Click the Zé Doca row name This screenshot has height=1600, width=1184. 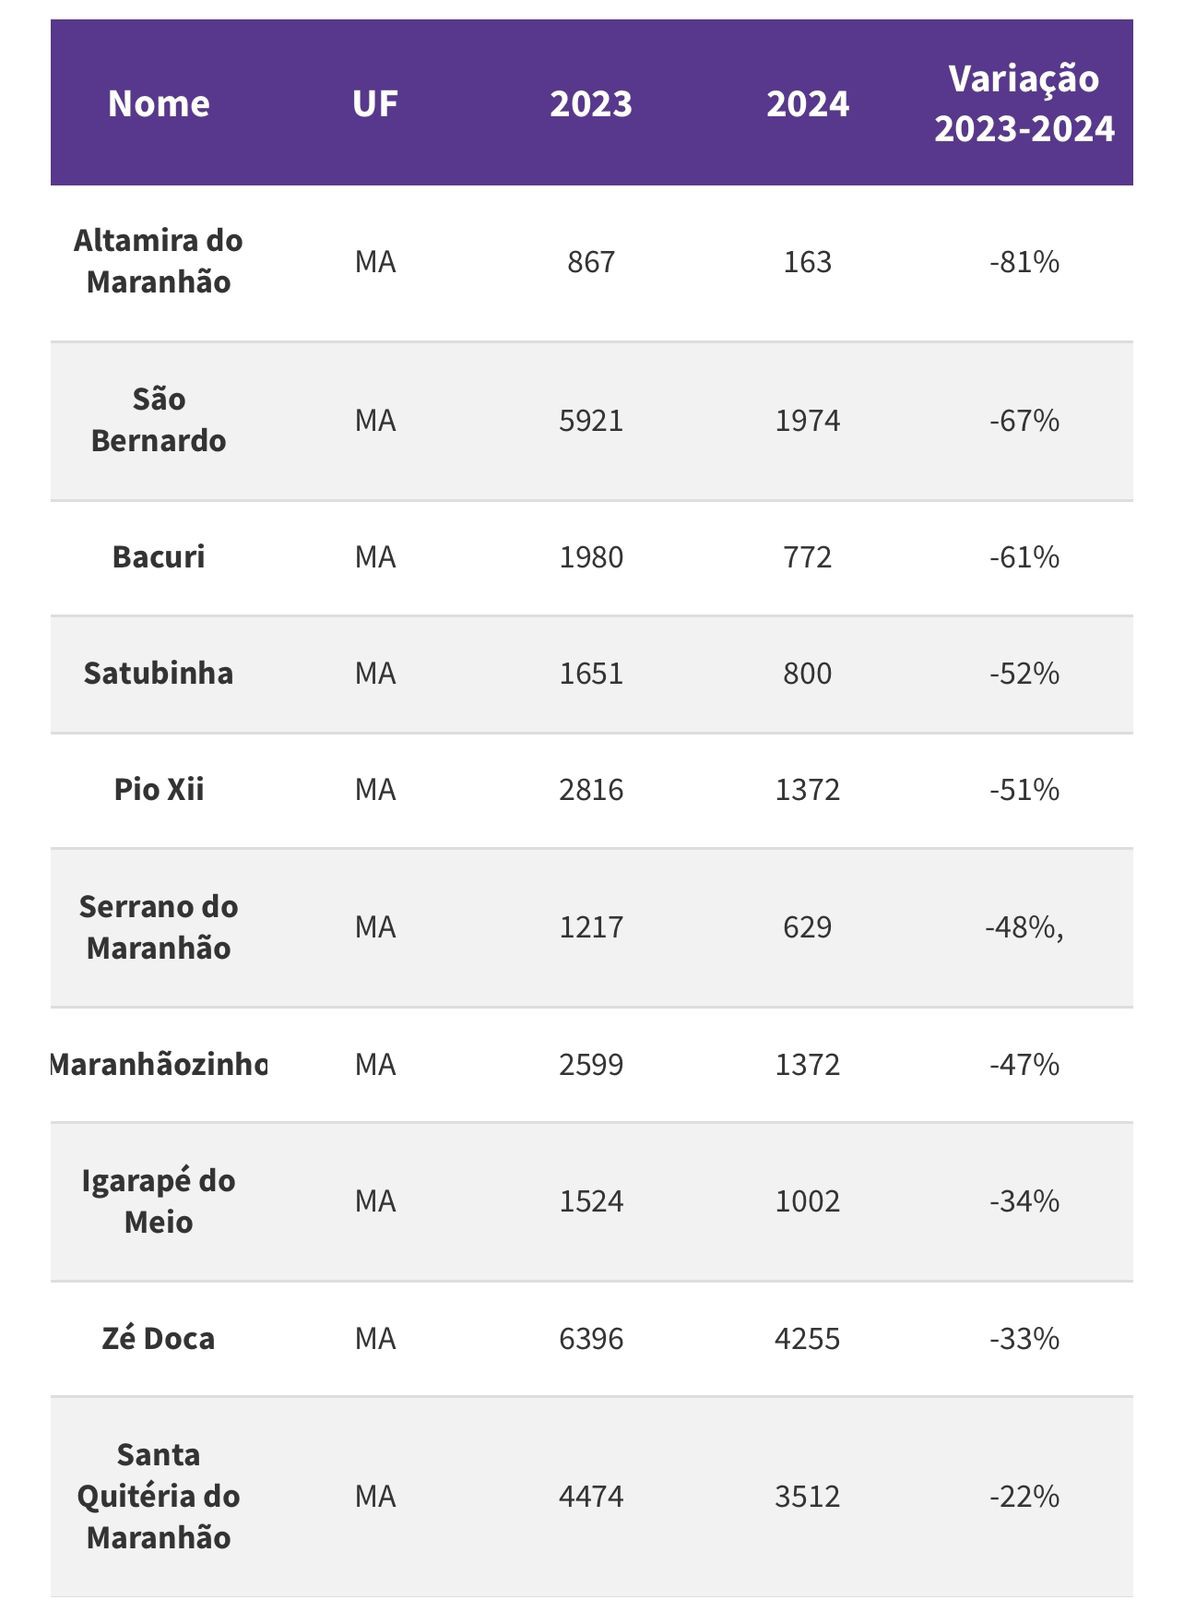pyautogui.click(x=159, y=1338)
